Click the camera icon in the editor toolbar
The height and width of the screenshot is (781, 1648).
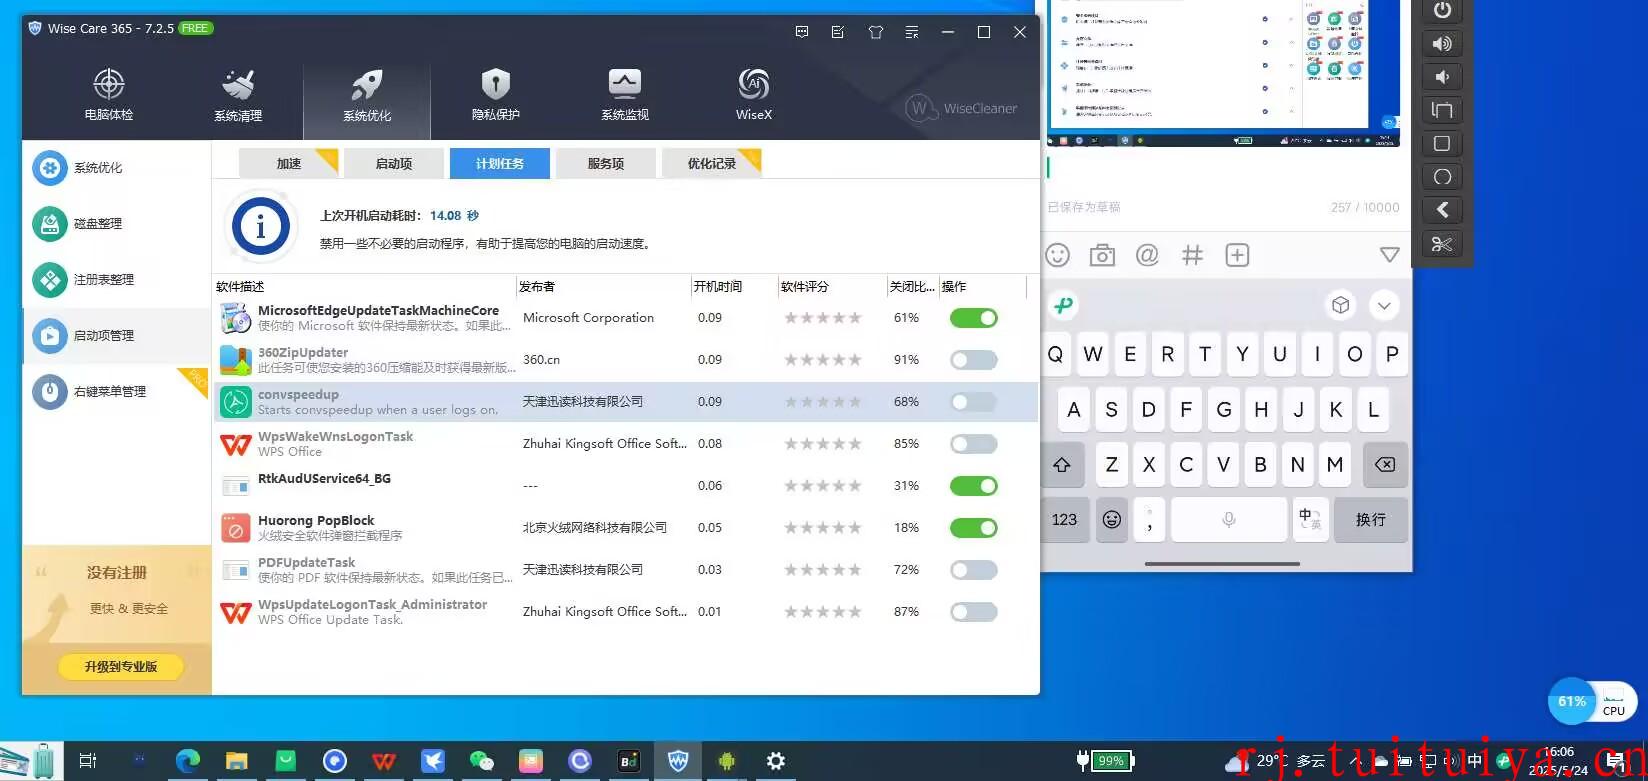[1102, 255]
